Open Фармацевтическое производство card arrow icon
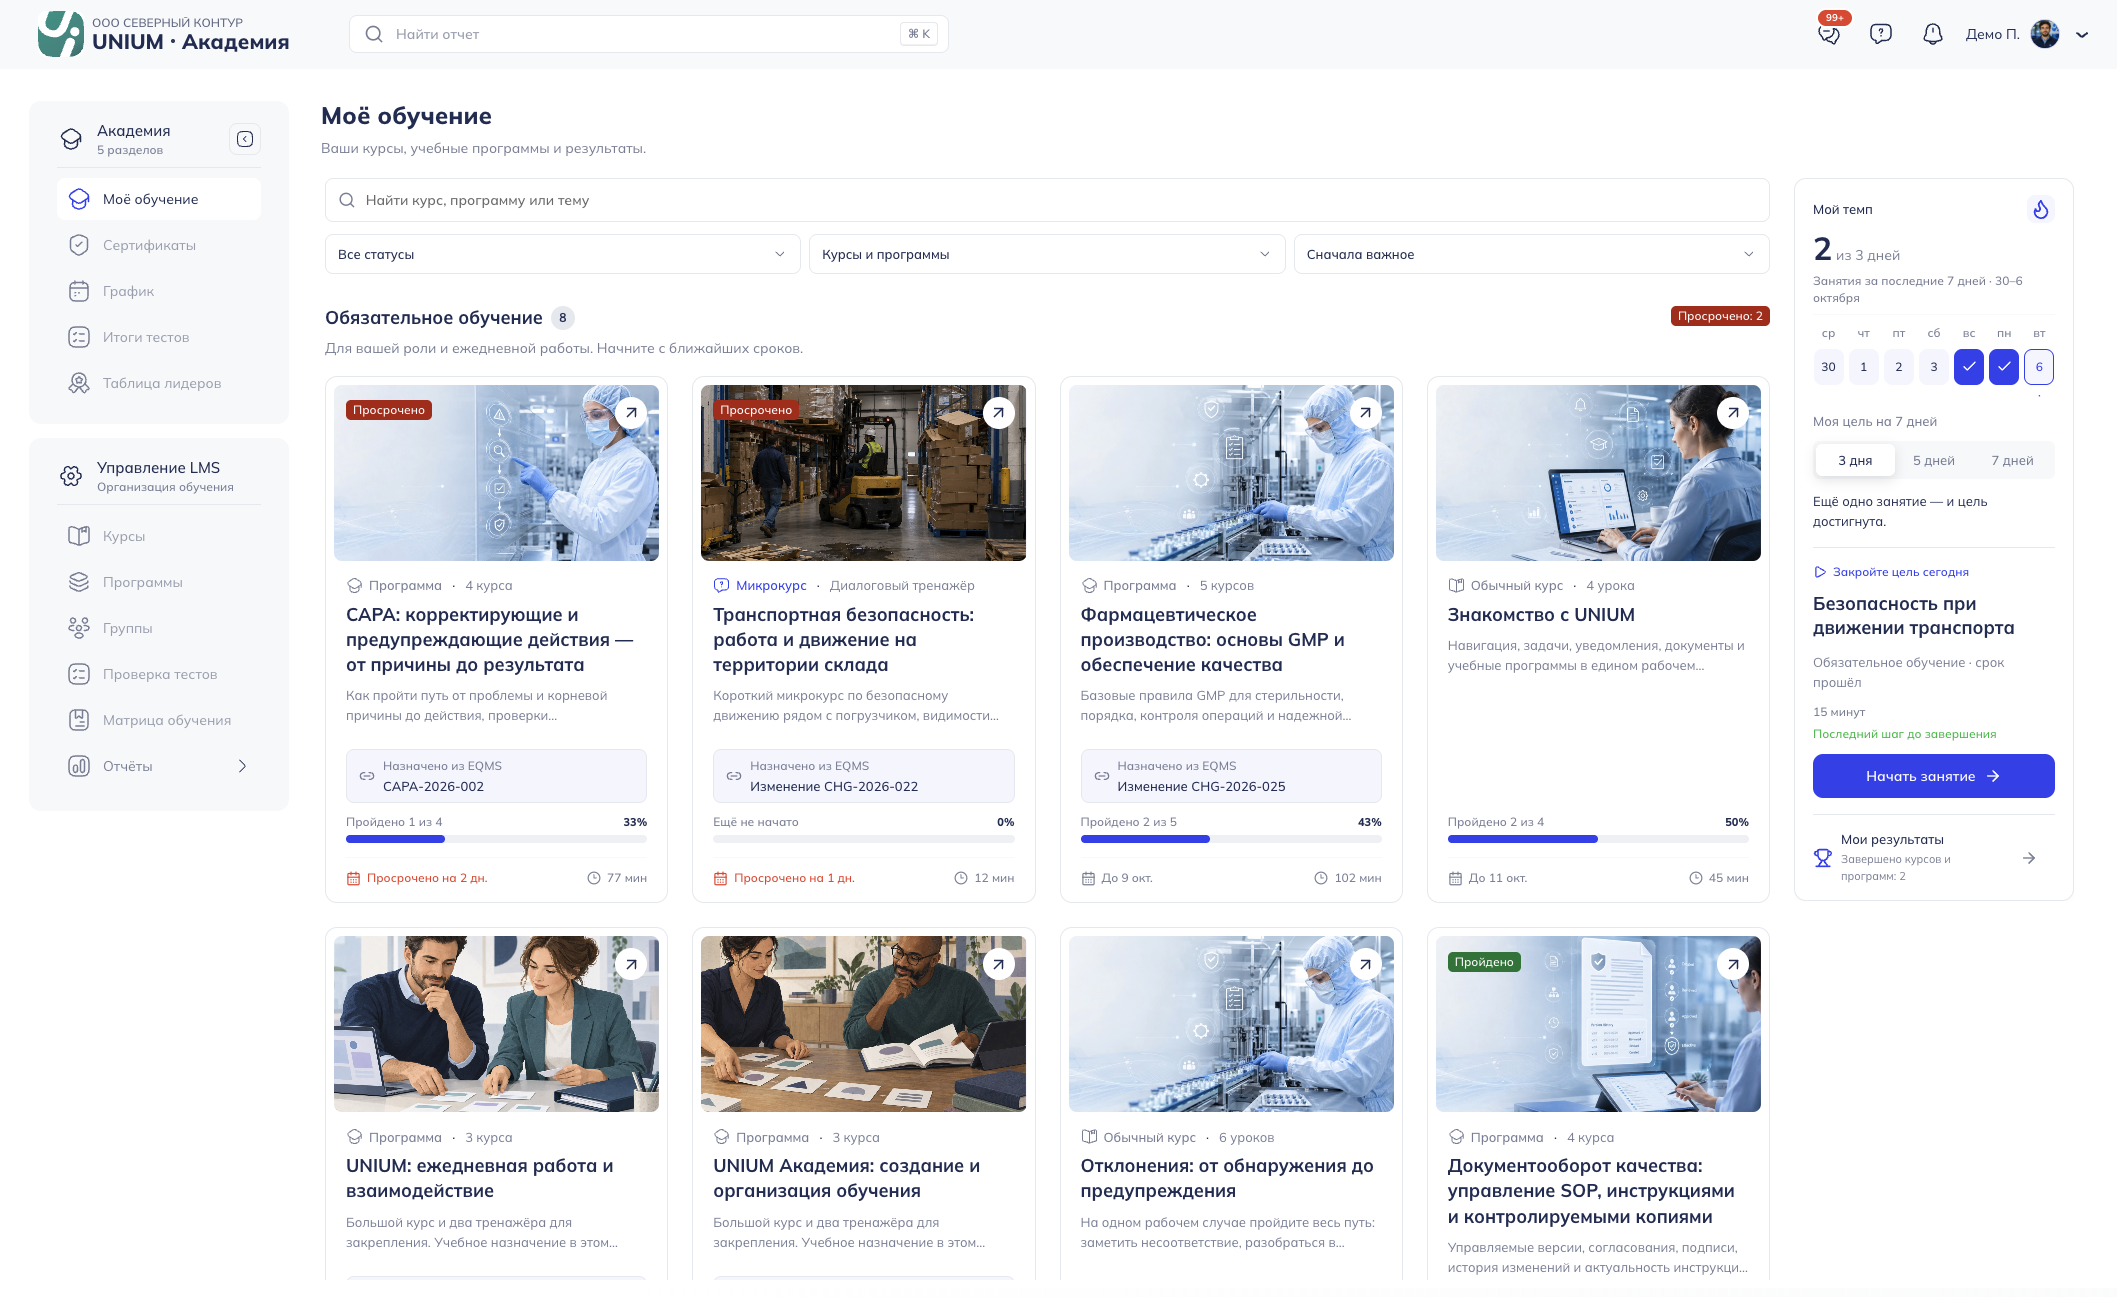This screenshot has height=1297, width=2117. coord(1365,412)
